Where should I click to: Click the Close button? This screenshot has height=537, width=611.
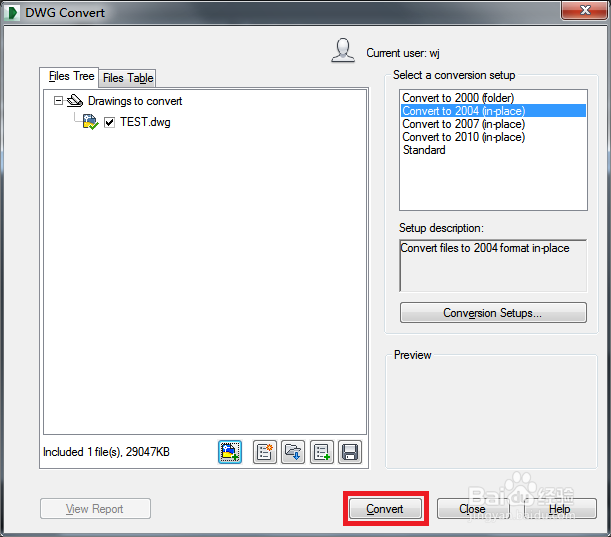click(473, 509)
